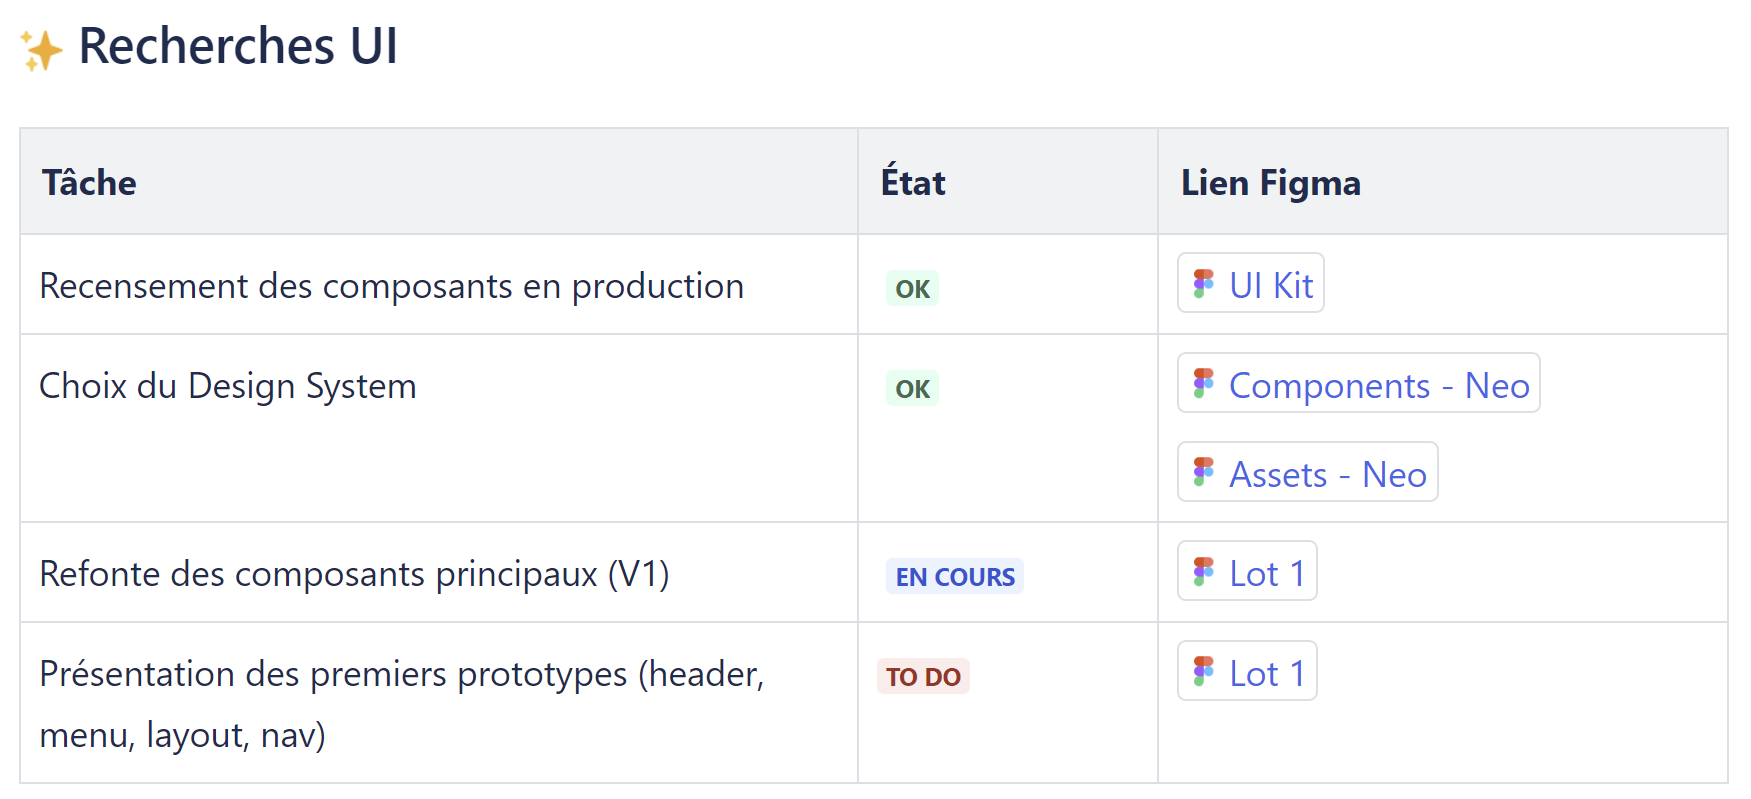
Task: Click Figma icon of Lot 1 in Refonte row
Action: [1204, 572]
